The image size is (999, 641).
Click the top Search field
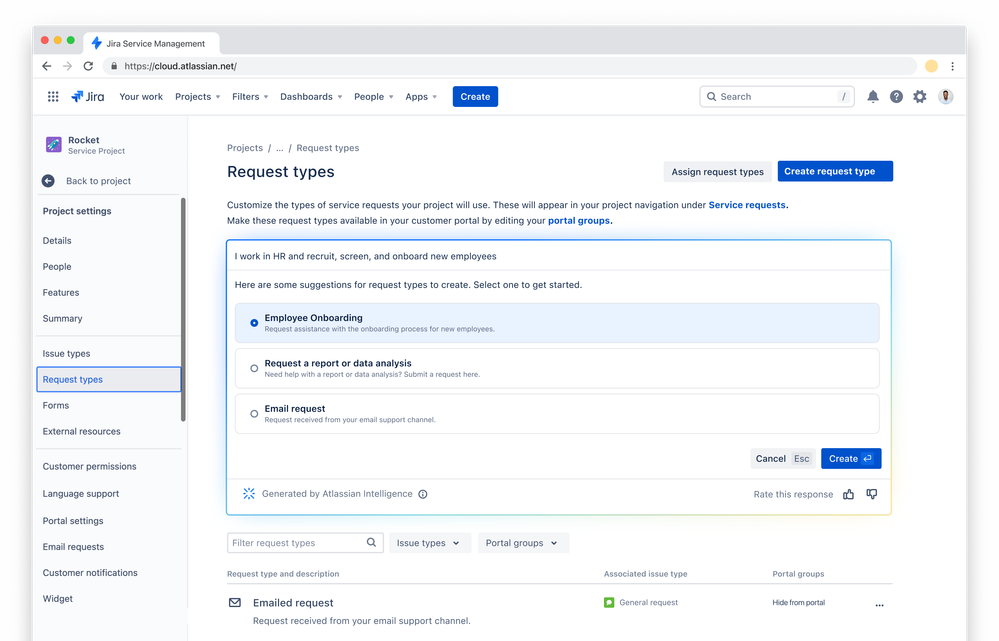(777, 97)
